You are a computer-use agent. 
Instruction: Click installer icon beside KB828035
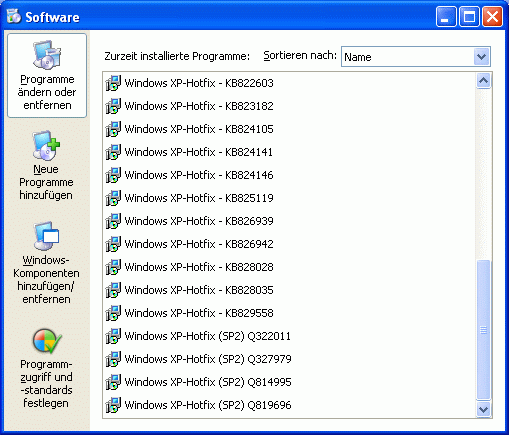[x=113, y=290]
